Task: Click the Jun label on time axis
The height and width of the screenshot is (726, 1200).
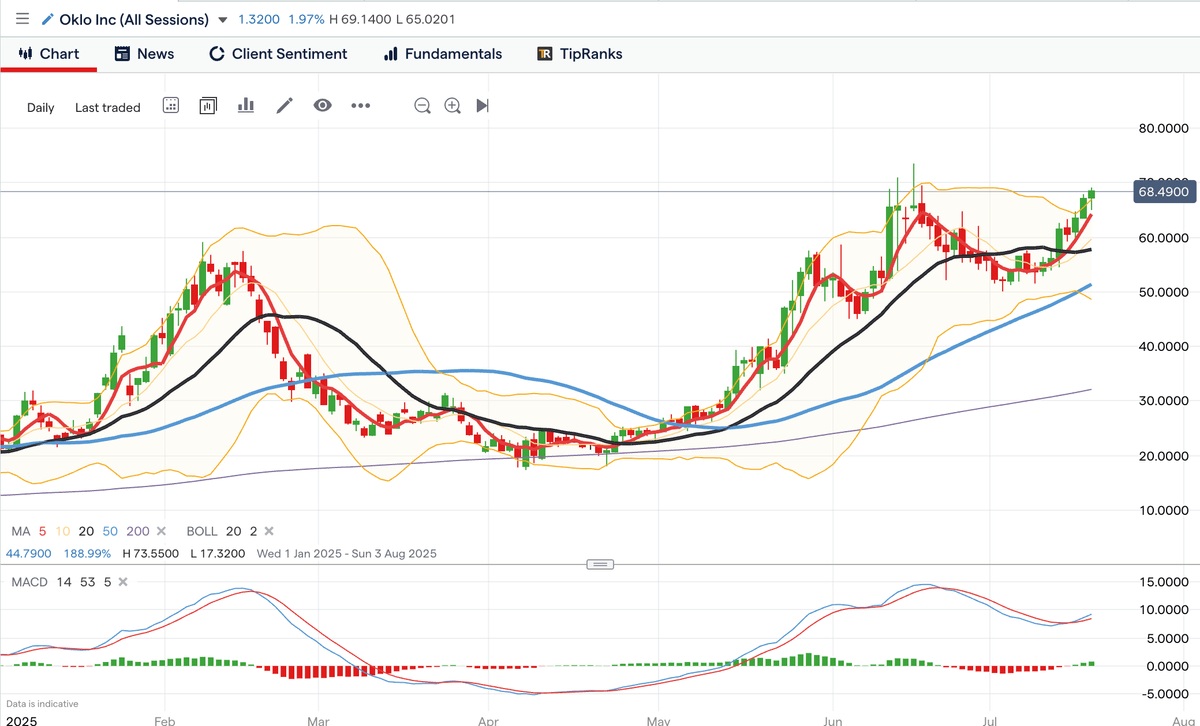Action: coord(832,719)
